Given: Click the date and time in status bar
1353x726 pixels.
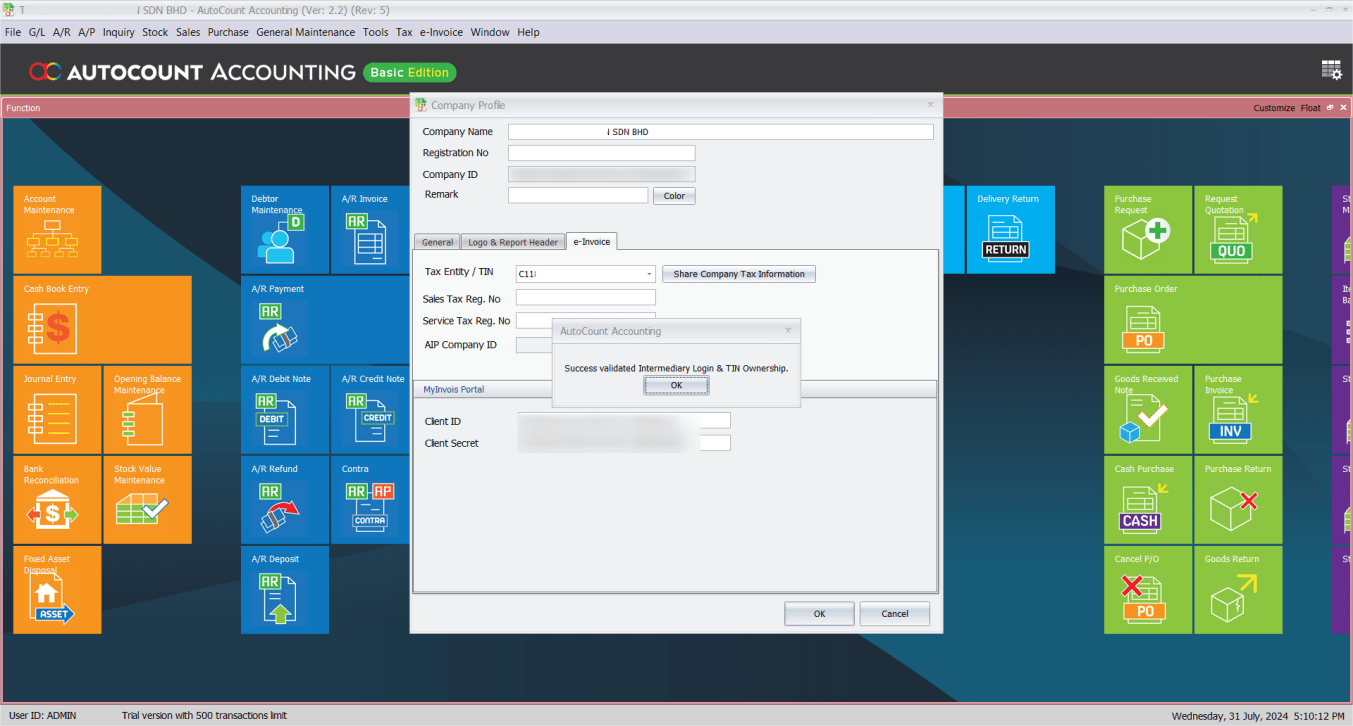Looking at the screenshot, I should pos(1257,716).
